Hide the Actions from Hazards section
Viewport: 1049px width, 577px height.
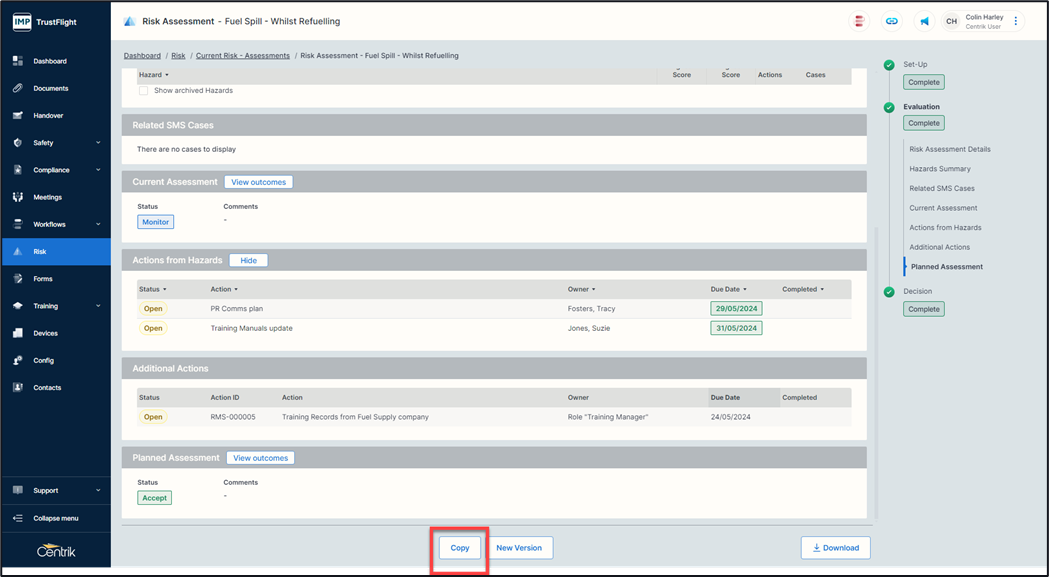(x=248, y=260)
